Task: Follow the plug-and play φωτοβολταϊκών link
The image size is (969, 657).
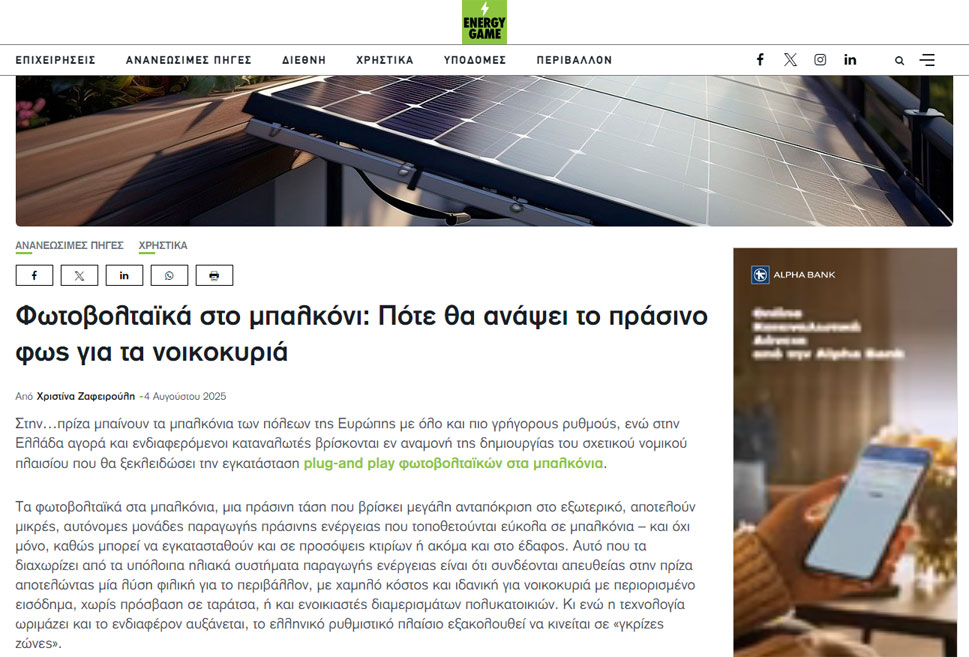Action: (x=453, y=463)
